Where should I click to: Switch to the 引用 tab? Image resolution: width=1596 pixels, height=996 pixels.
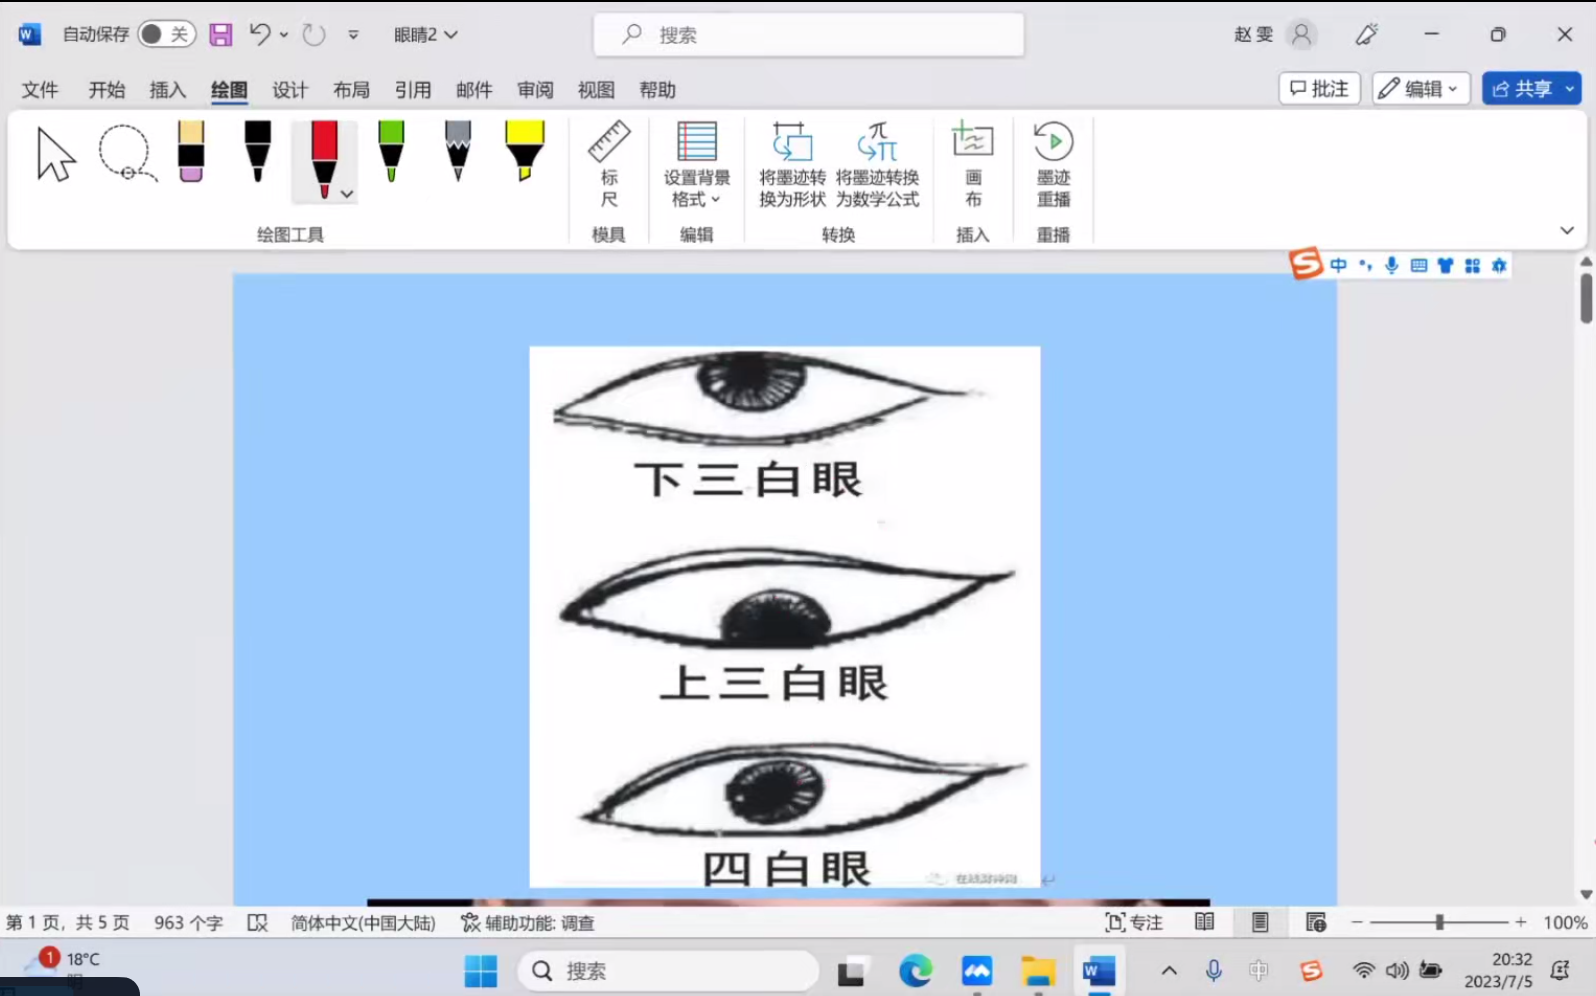click(413, 90)
